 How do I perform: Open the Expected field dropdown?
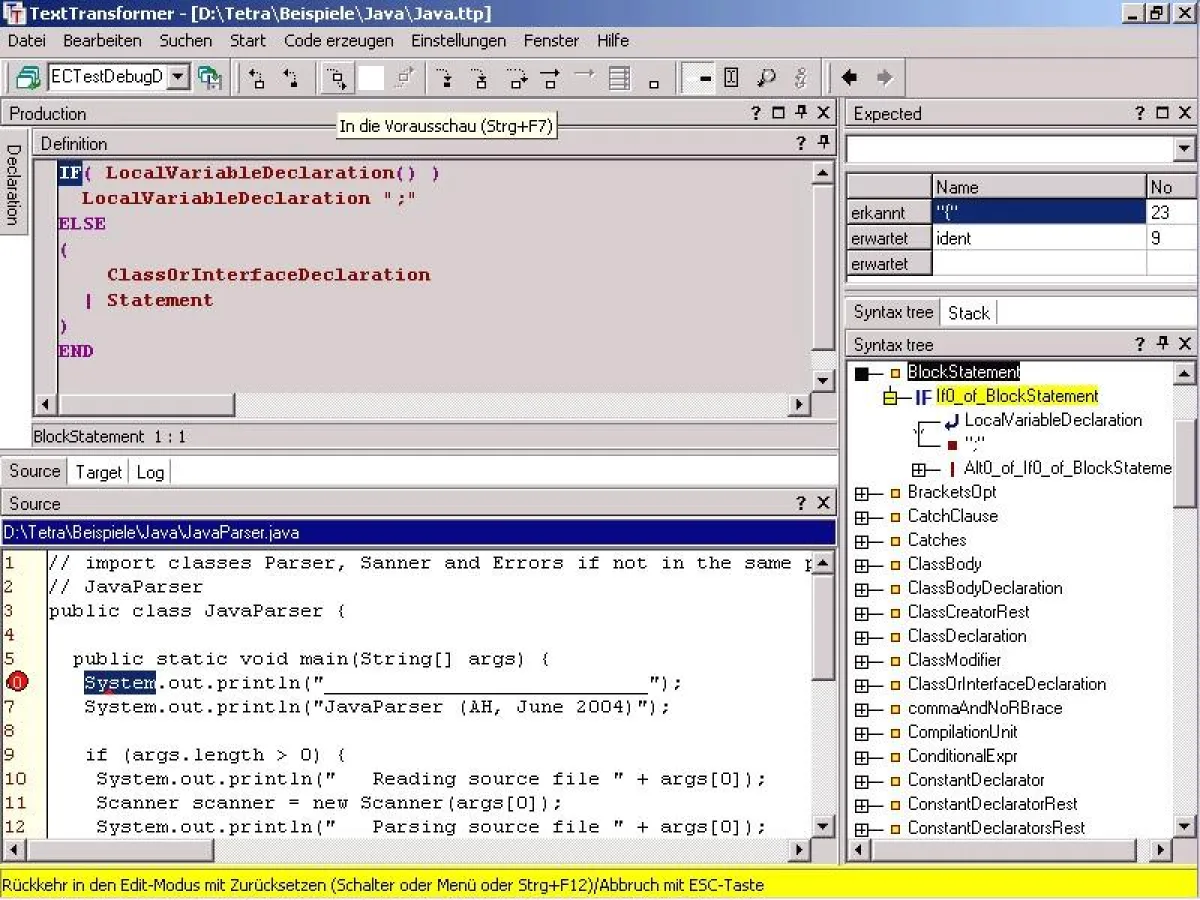tap(1185, 150)
